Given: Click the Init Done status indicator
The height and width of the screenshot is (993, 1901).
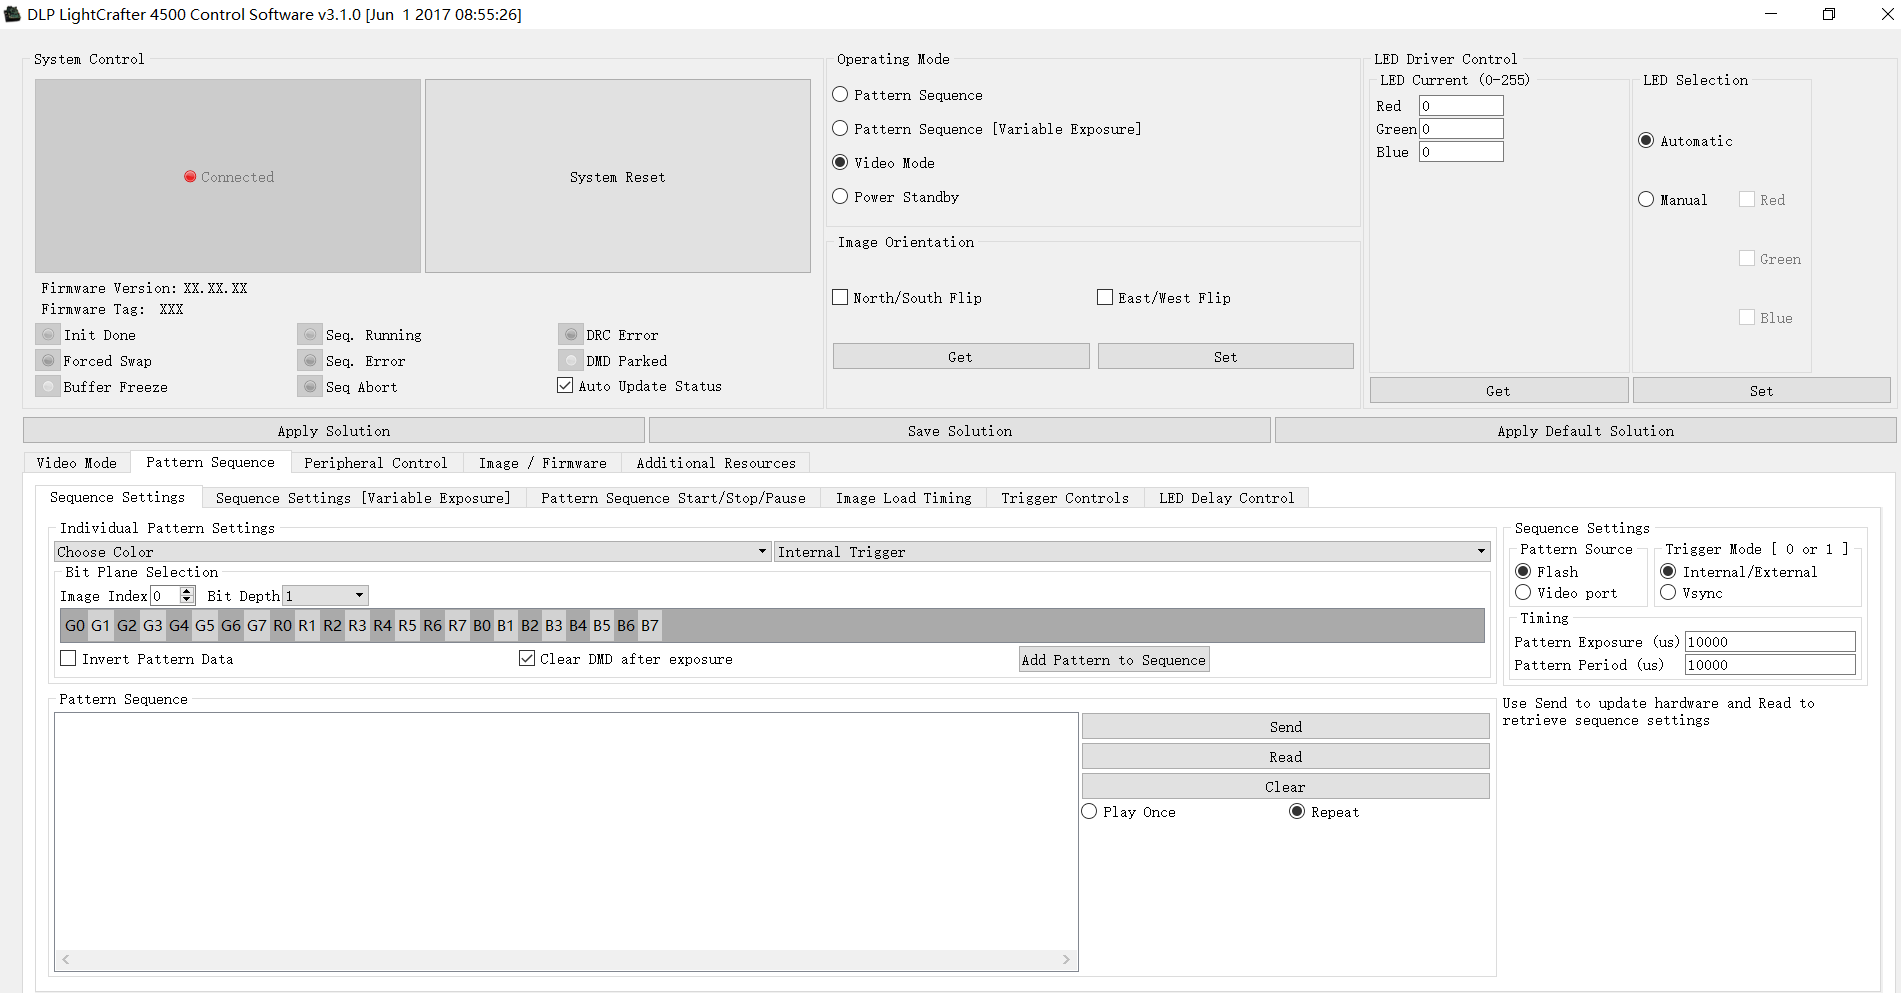Looking at the screenshot, I should 48,335.
